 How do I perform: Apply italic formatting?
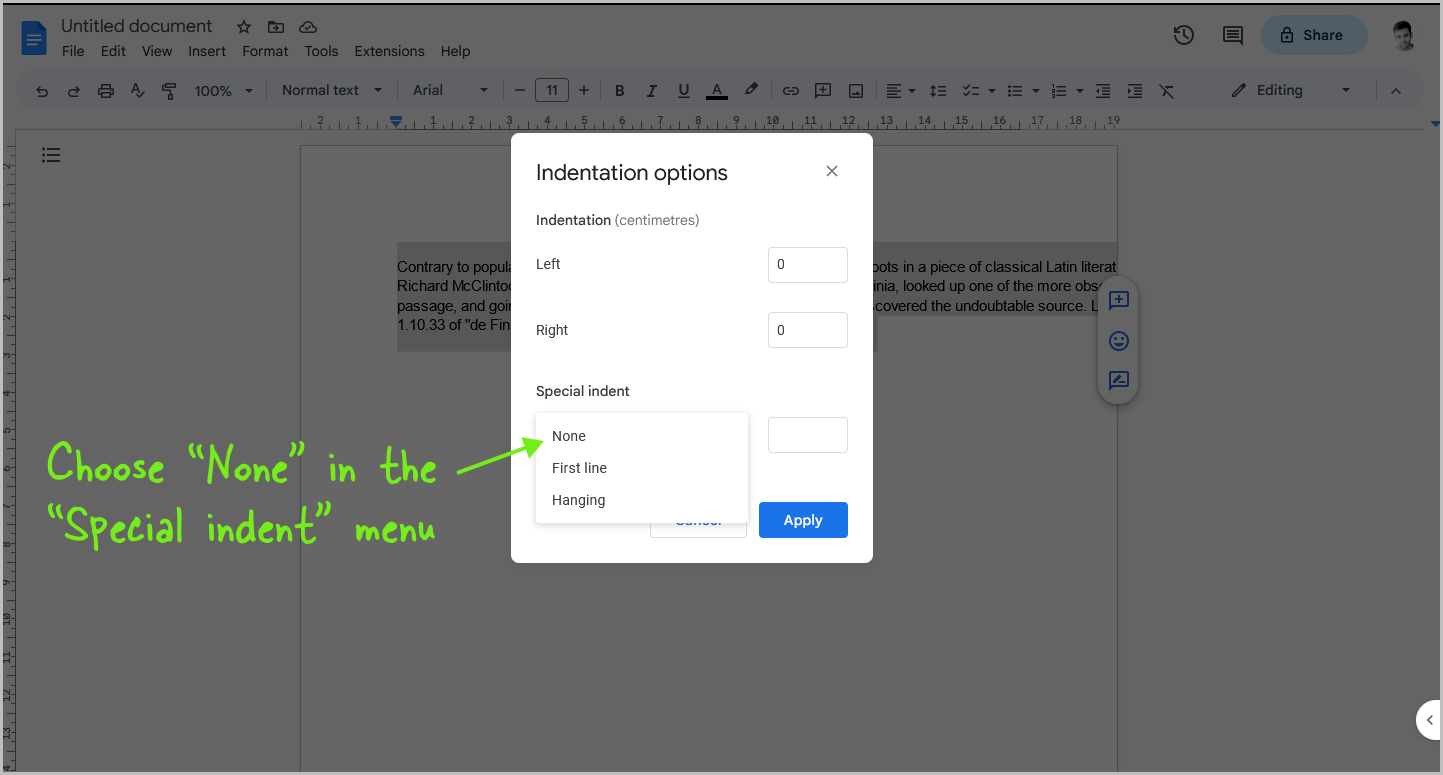point(651,90)
